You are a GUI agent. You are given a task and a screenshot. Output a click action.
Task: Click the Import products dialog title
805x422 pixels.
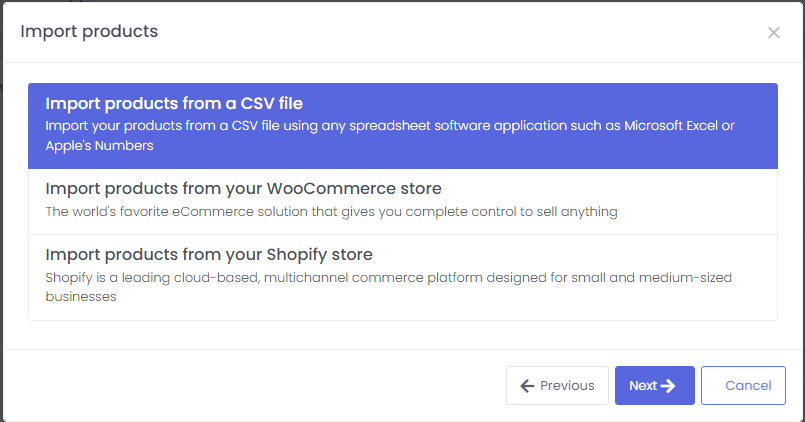[89, 31]
